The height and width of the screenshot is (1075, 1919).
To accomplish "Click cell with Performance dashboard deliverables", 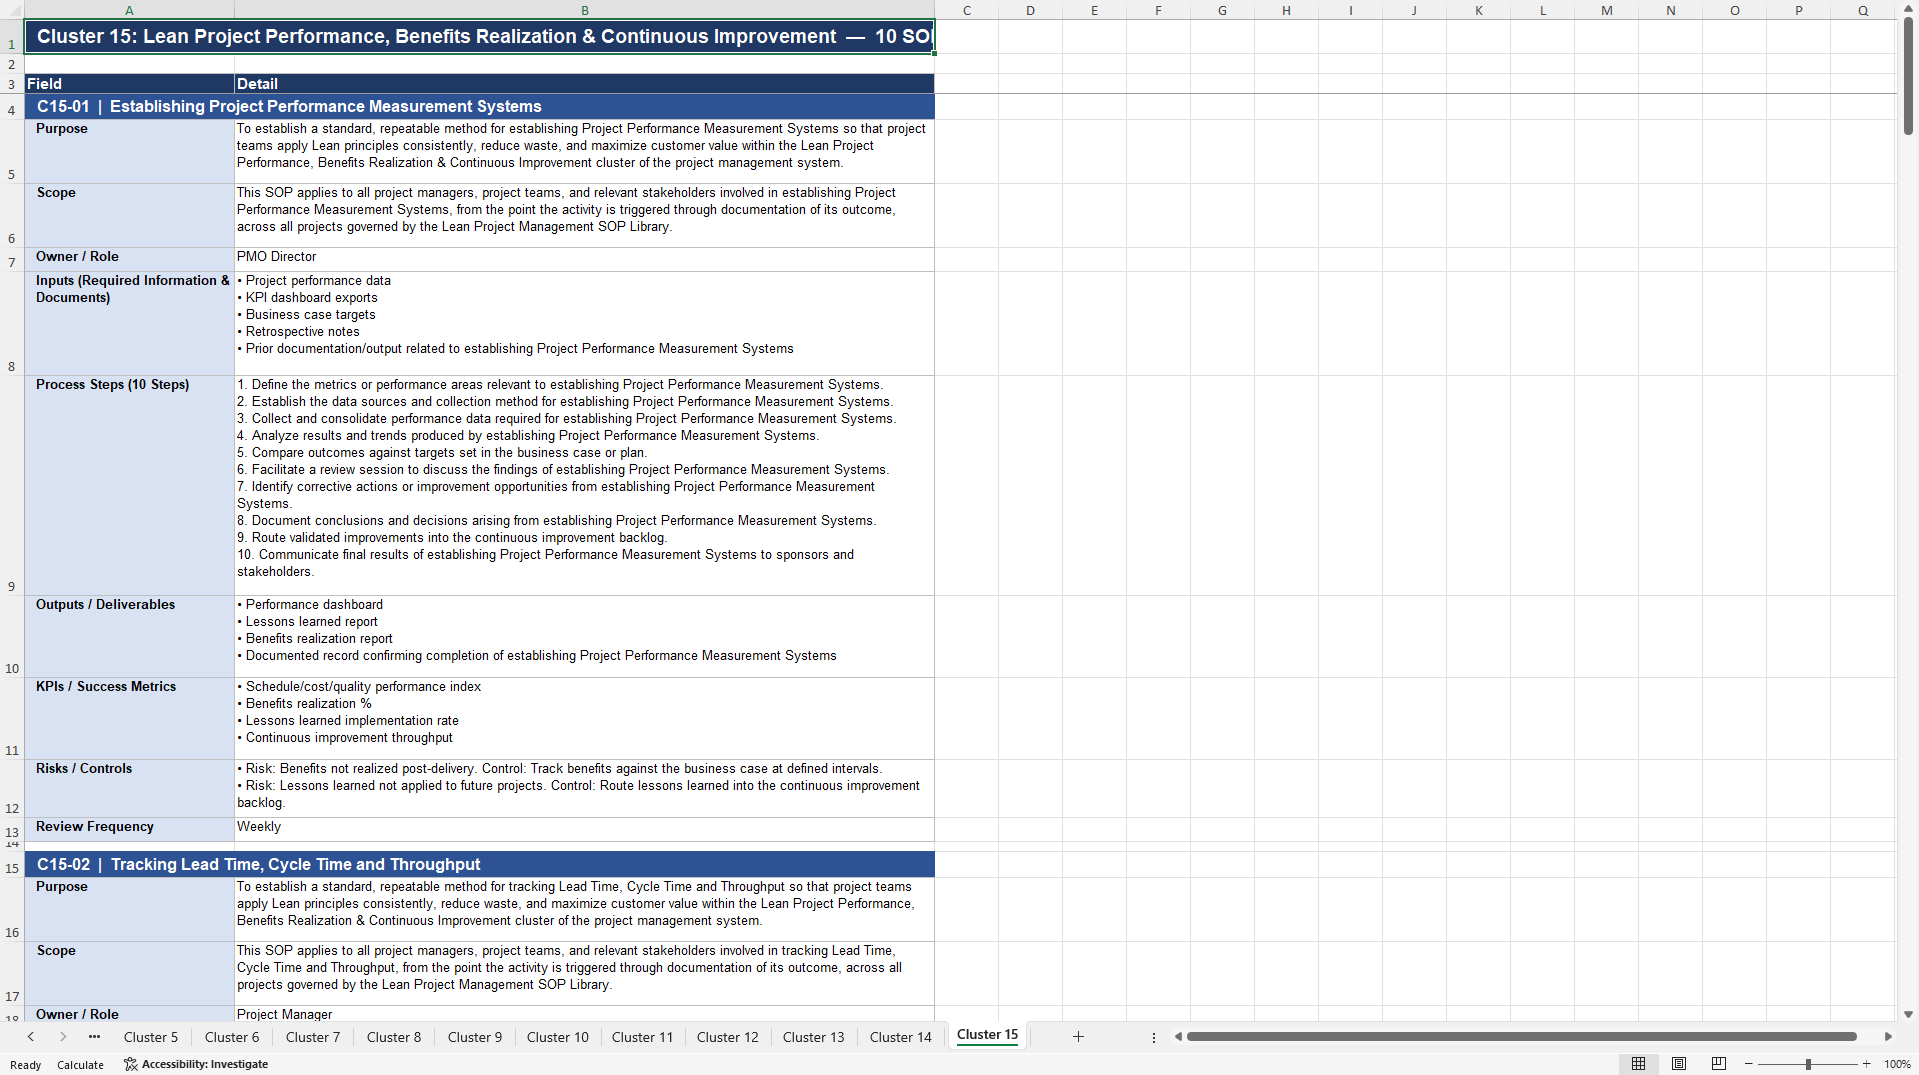I will pos(585,636).
